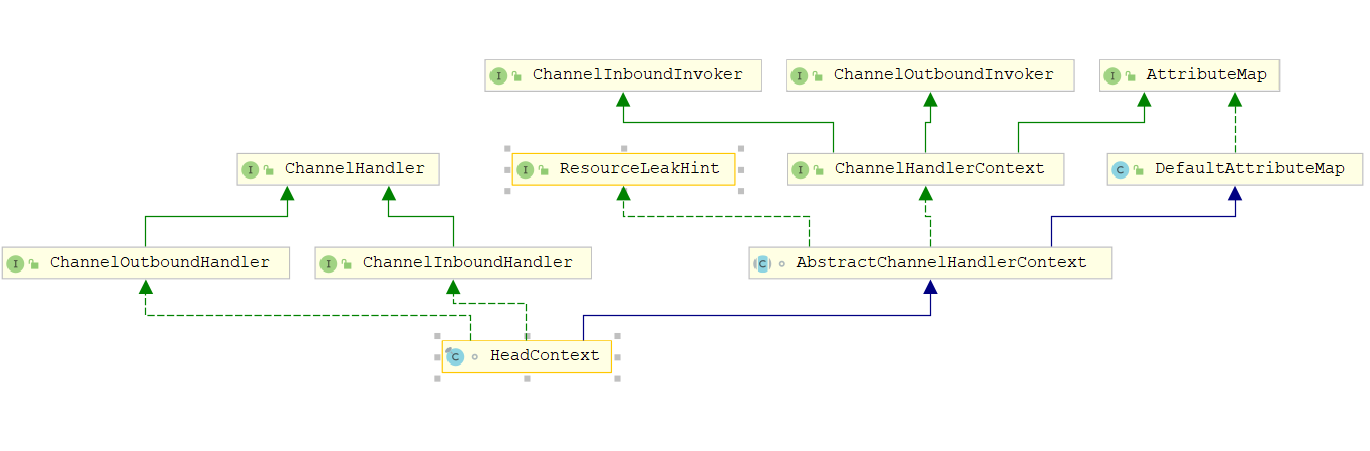
Task: Select the ChannelOutboundHandler node
Action: (146, 263)
